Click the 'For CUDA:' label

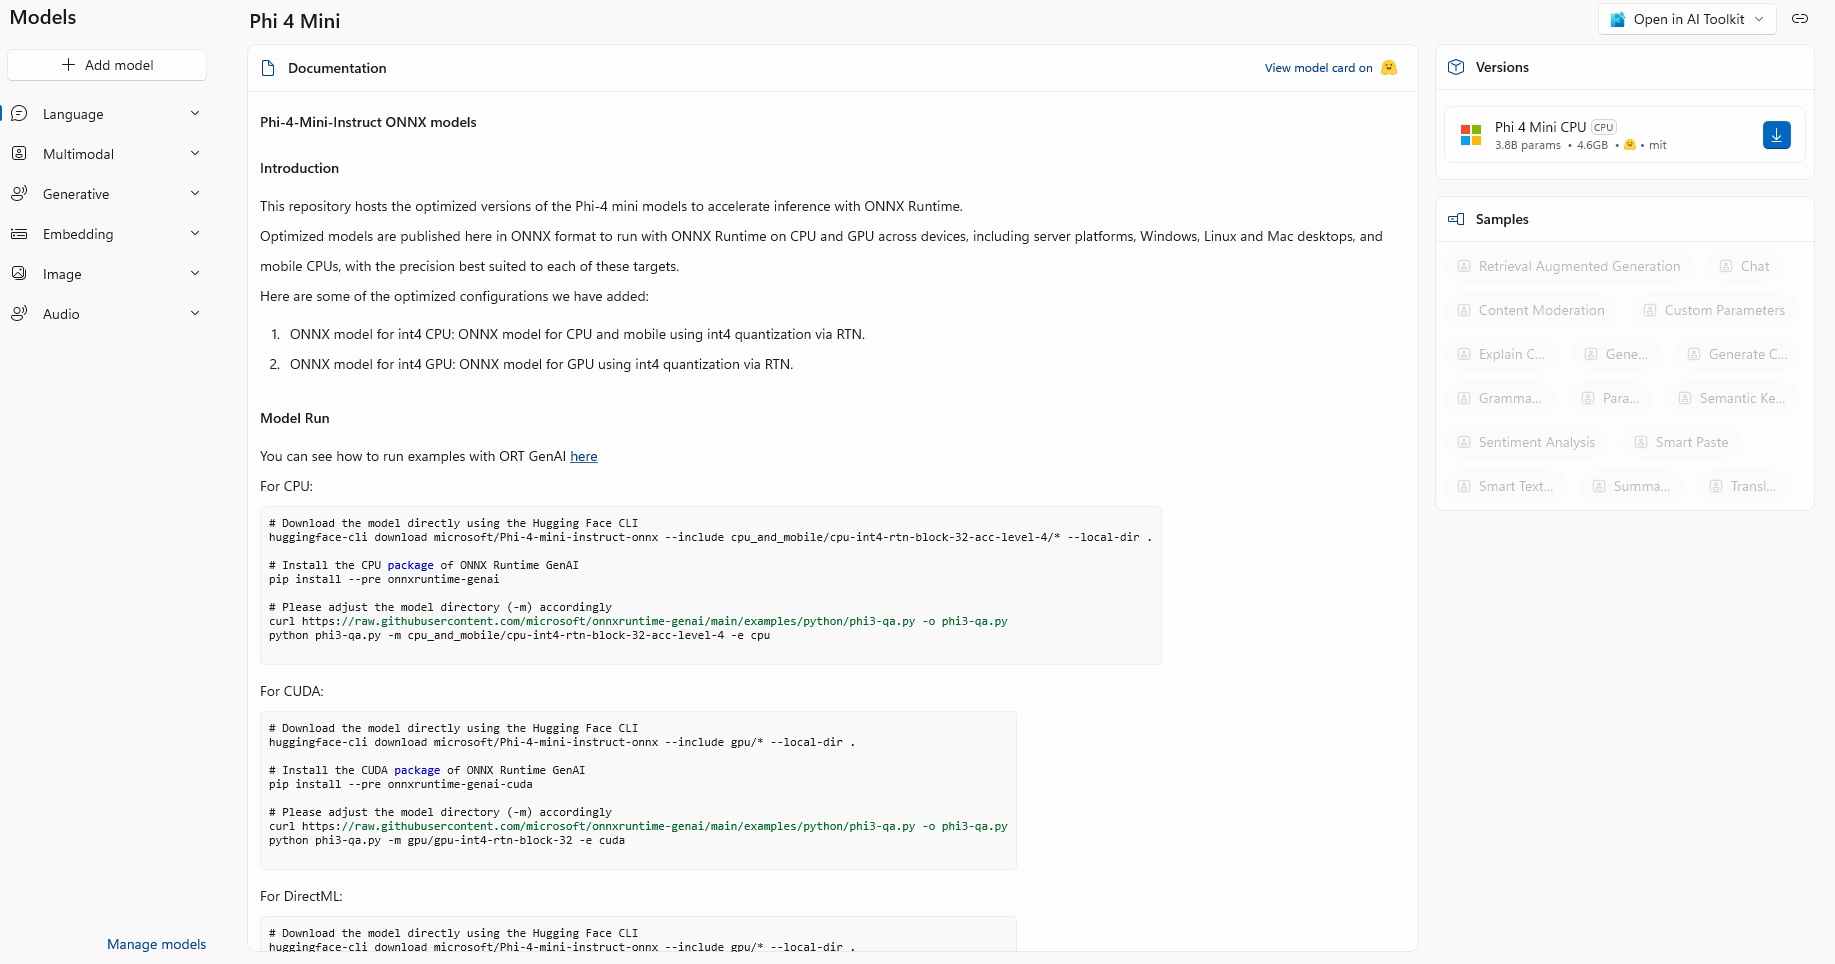coord(291,691)
